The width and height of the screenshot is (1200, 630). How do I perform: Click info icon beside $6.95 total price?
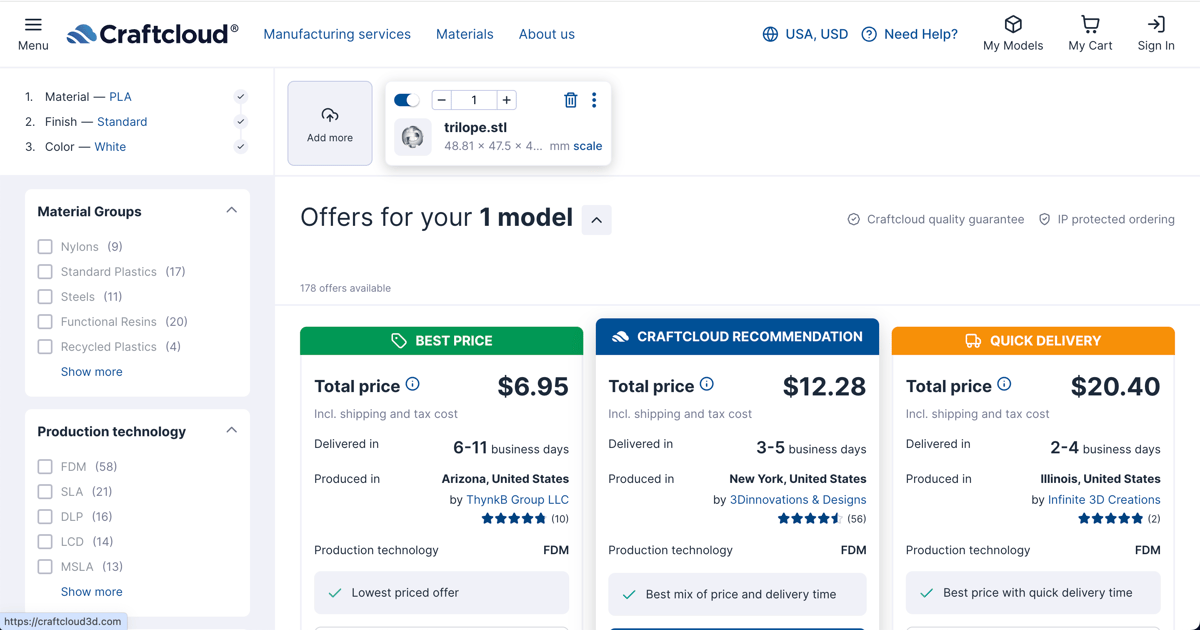point(413,384)
